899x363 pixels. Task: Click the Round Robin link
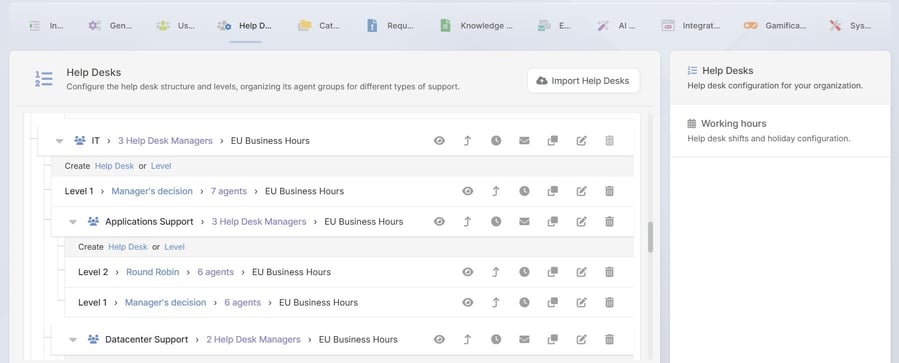click(x=153, y=272)
